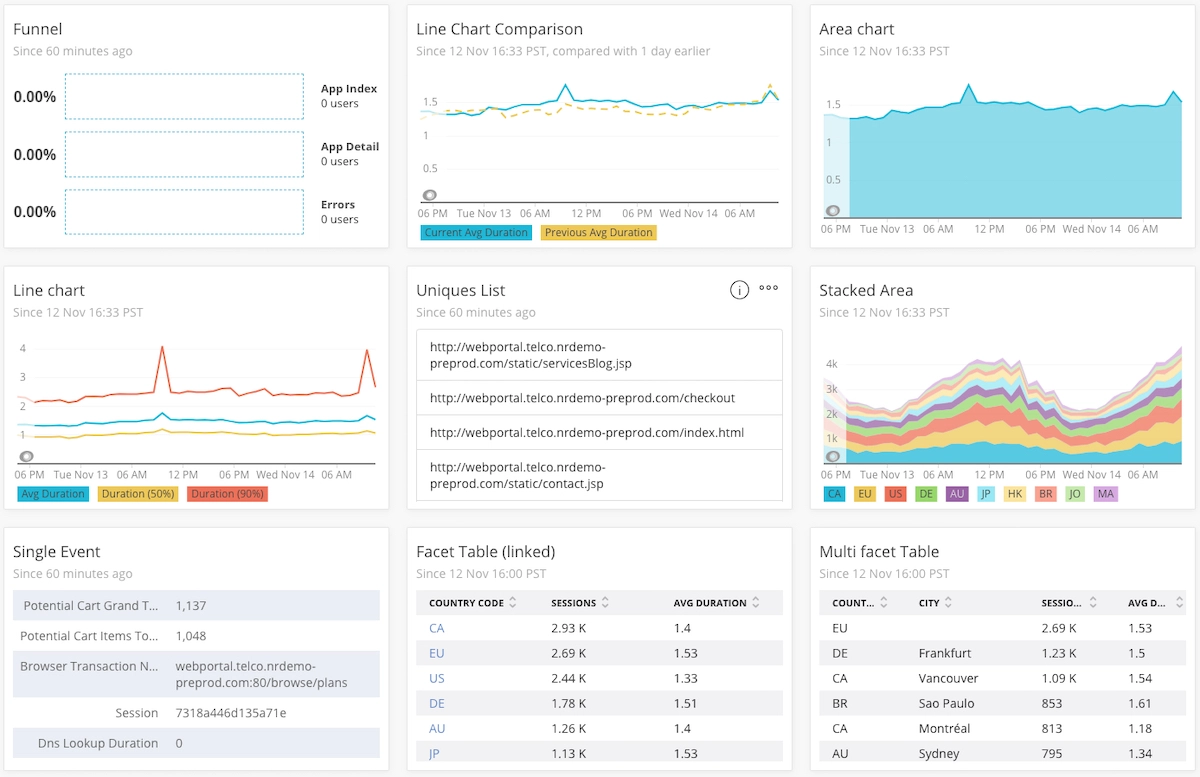The height and width of the screenshot is (777, 1200).
Task: Open CA link in Facet Table
Action: (436, 628)
